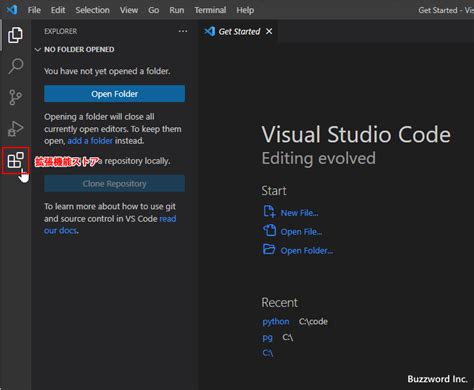Follow the add a folder link
The width and height of the screenshot is (474, 390).
coord(90,141)
